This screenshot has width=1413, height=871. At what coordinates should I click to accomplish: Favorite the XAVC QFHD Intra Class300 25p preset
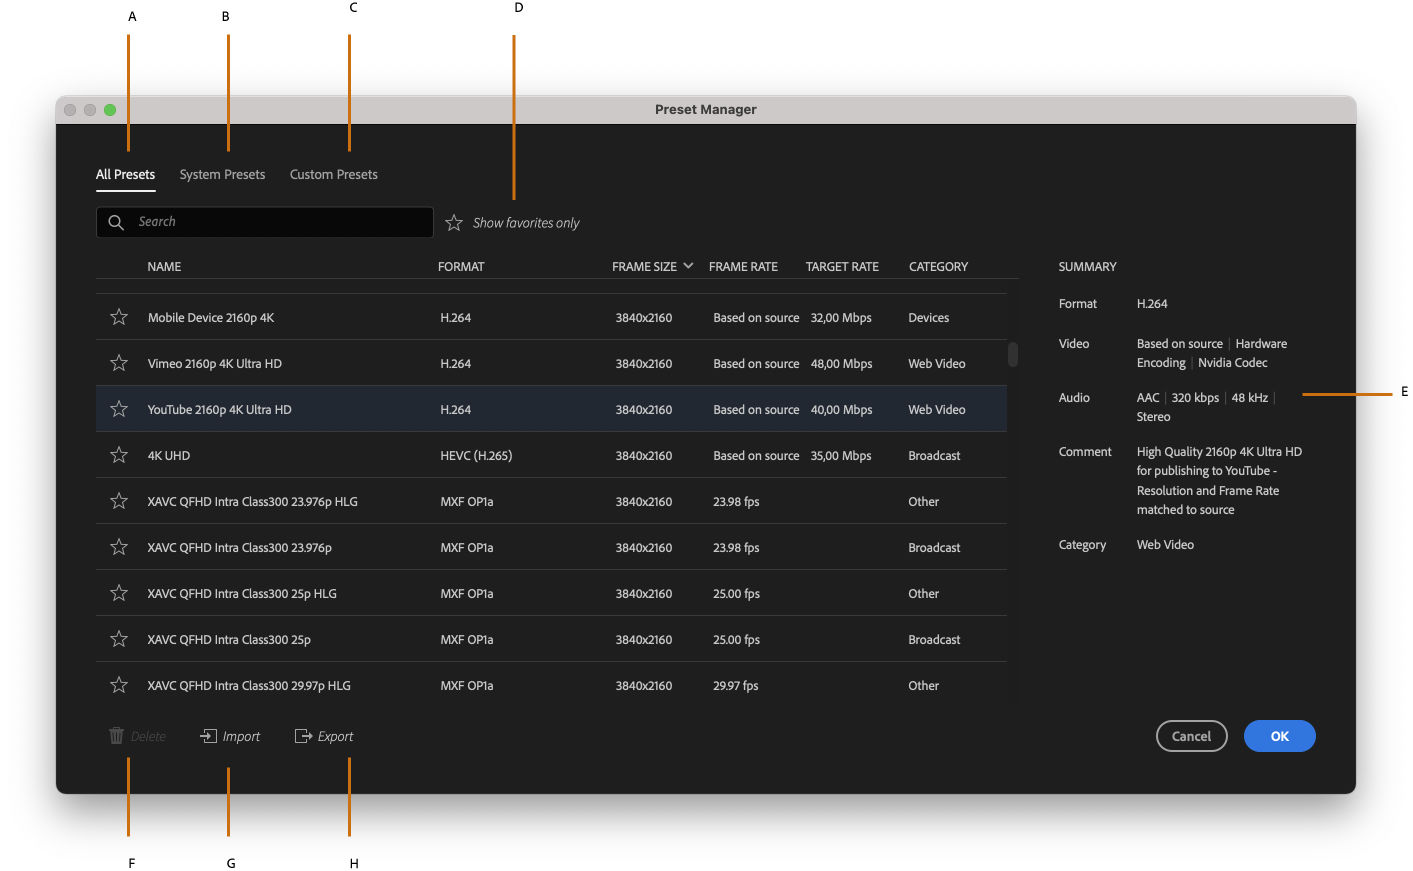tap(118, 639)
